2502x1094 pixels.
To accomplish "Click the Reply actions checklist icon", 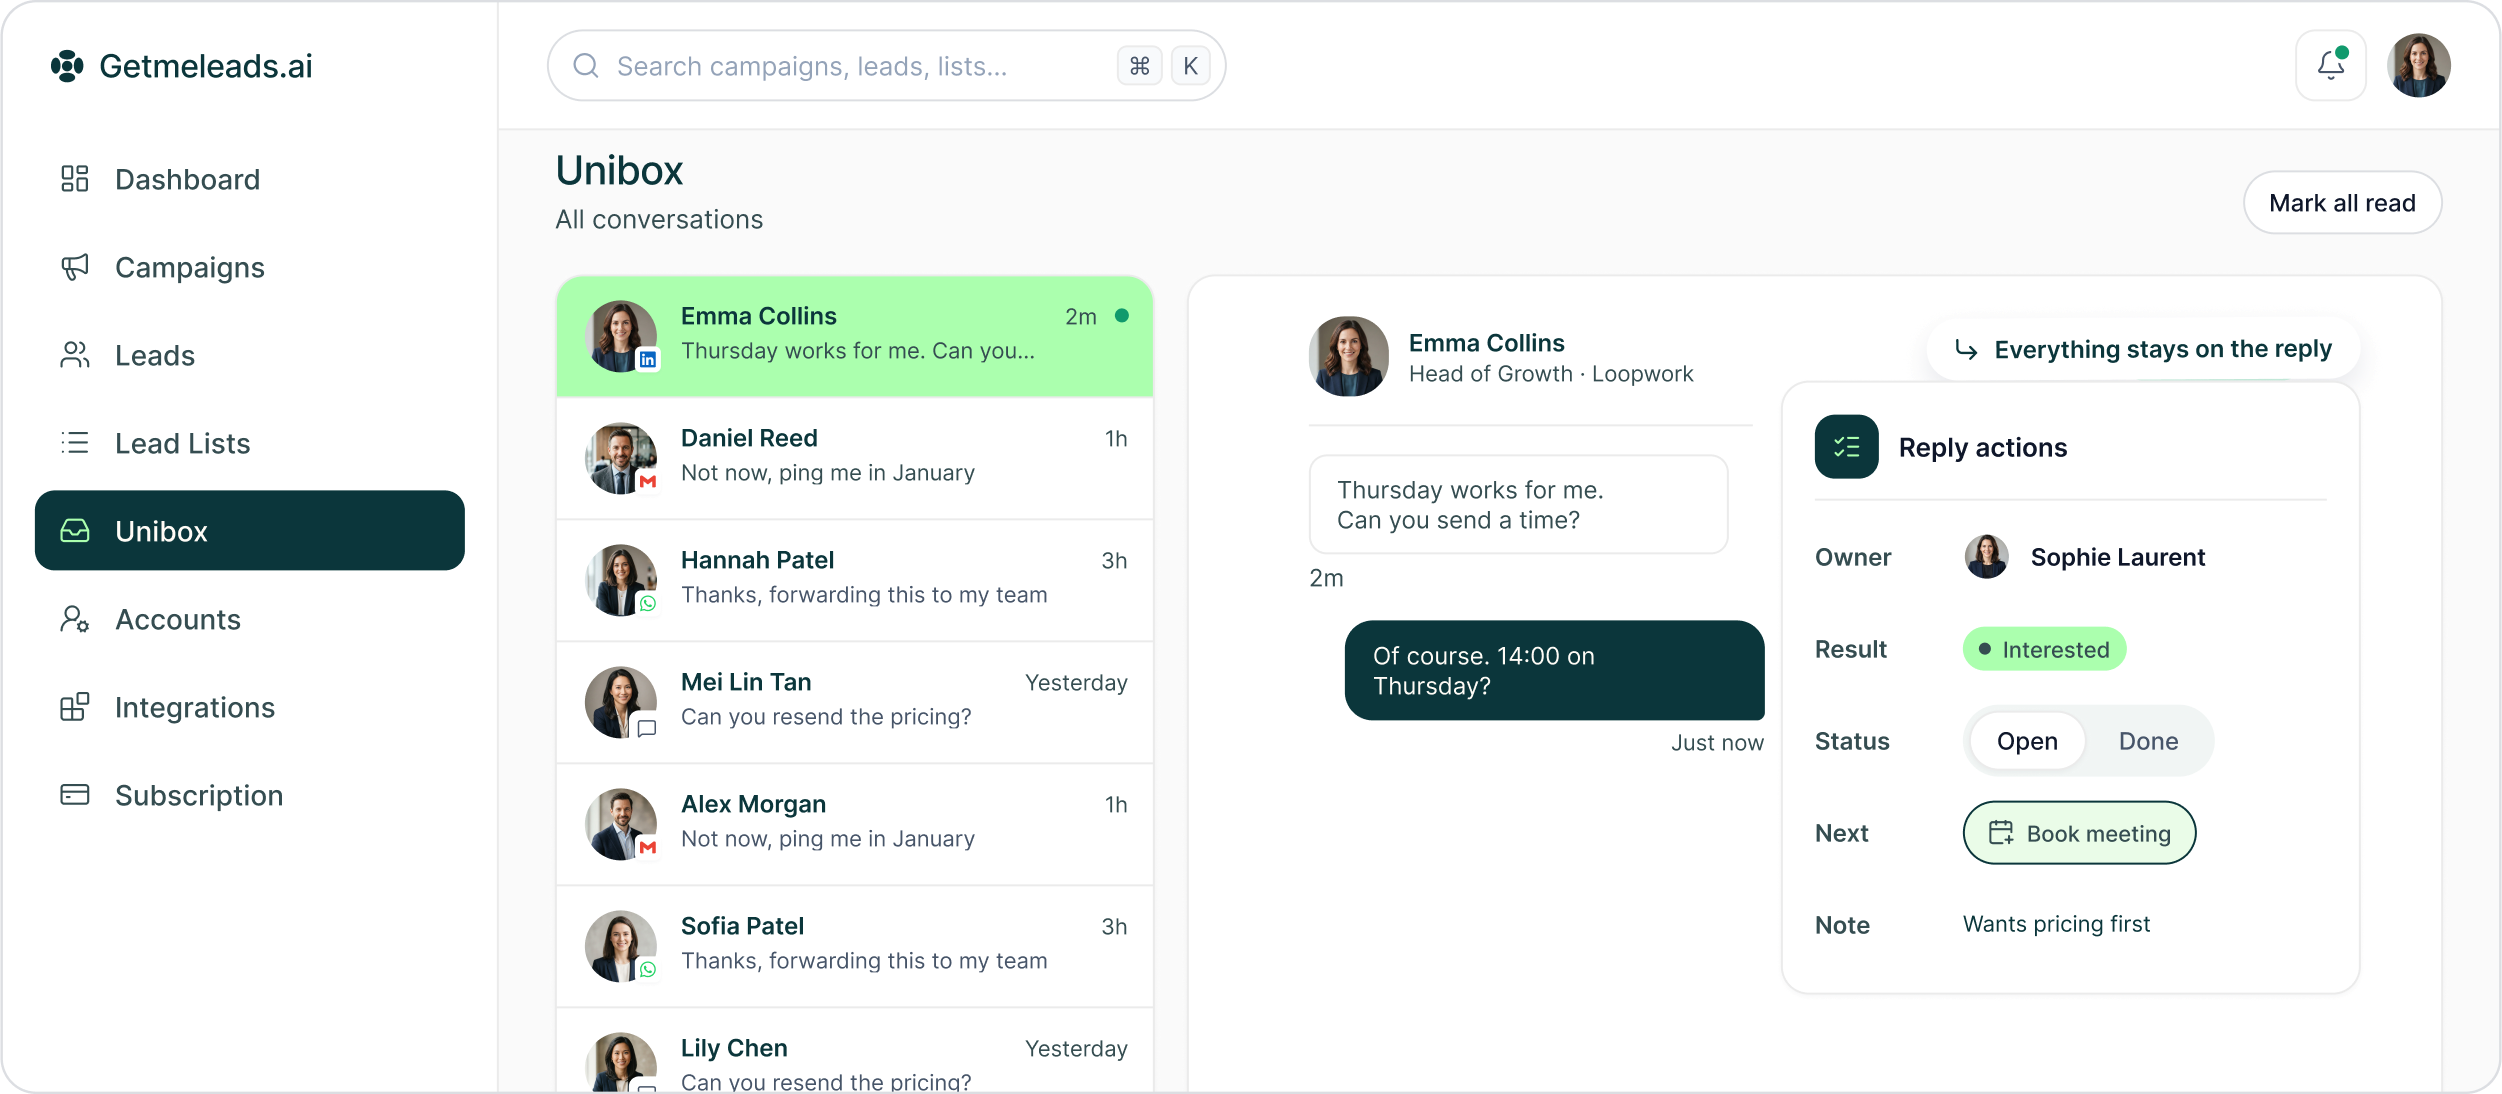I will [x=1847, y=447].
